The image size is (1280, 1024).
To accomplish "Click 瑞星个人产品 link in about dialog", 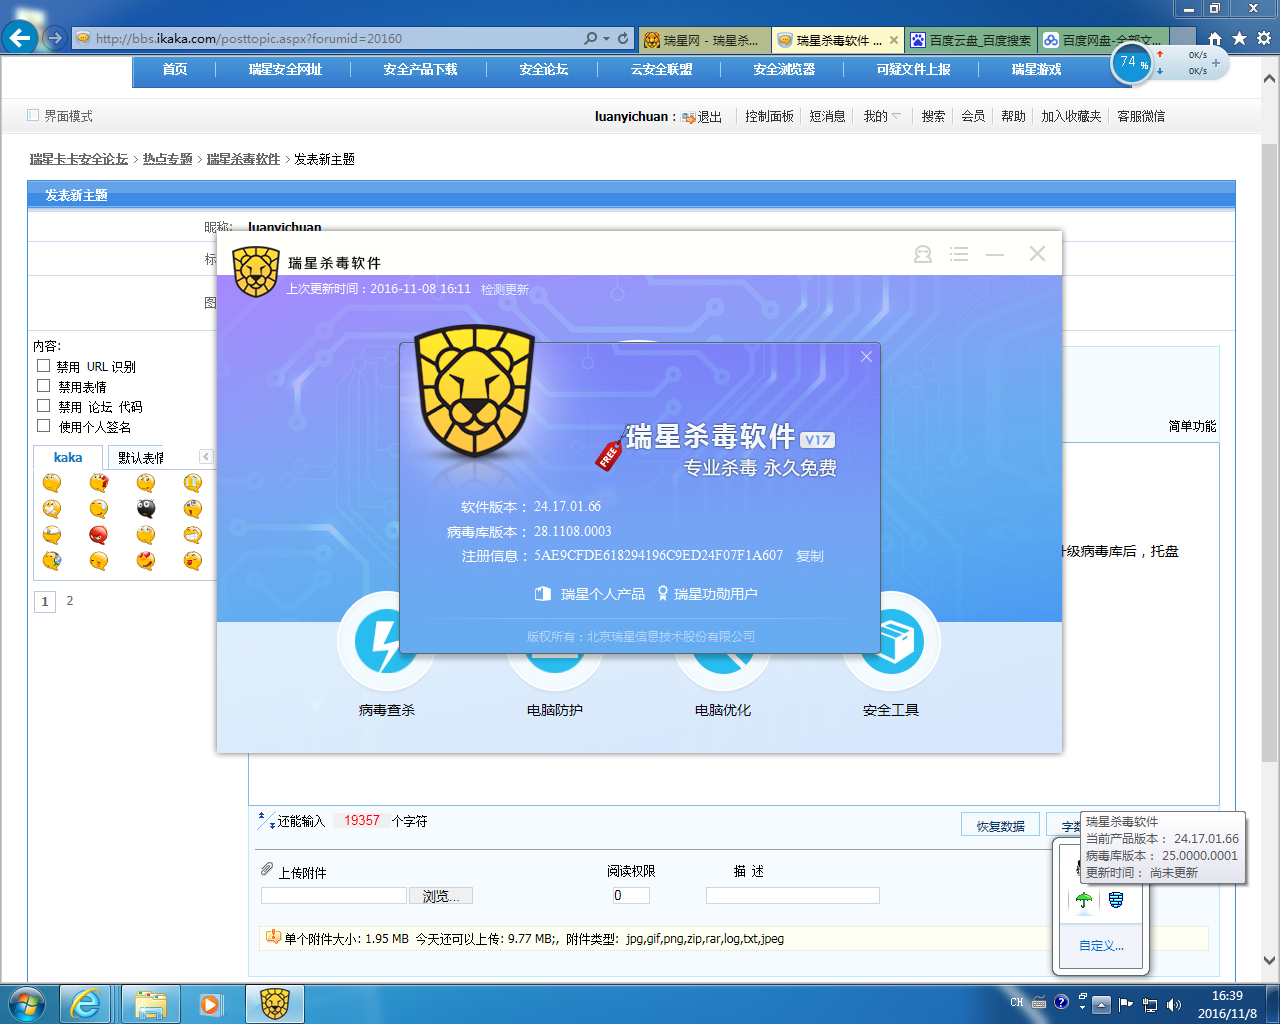I will coord(590,594).
